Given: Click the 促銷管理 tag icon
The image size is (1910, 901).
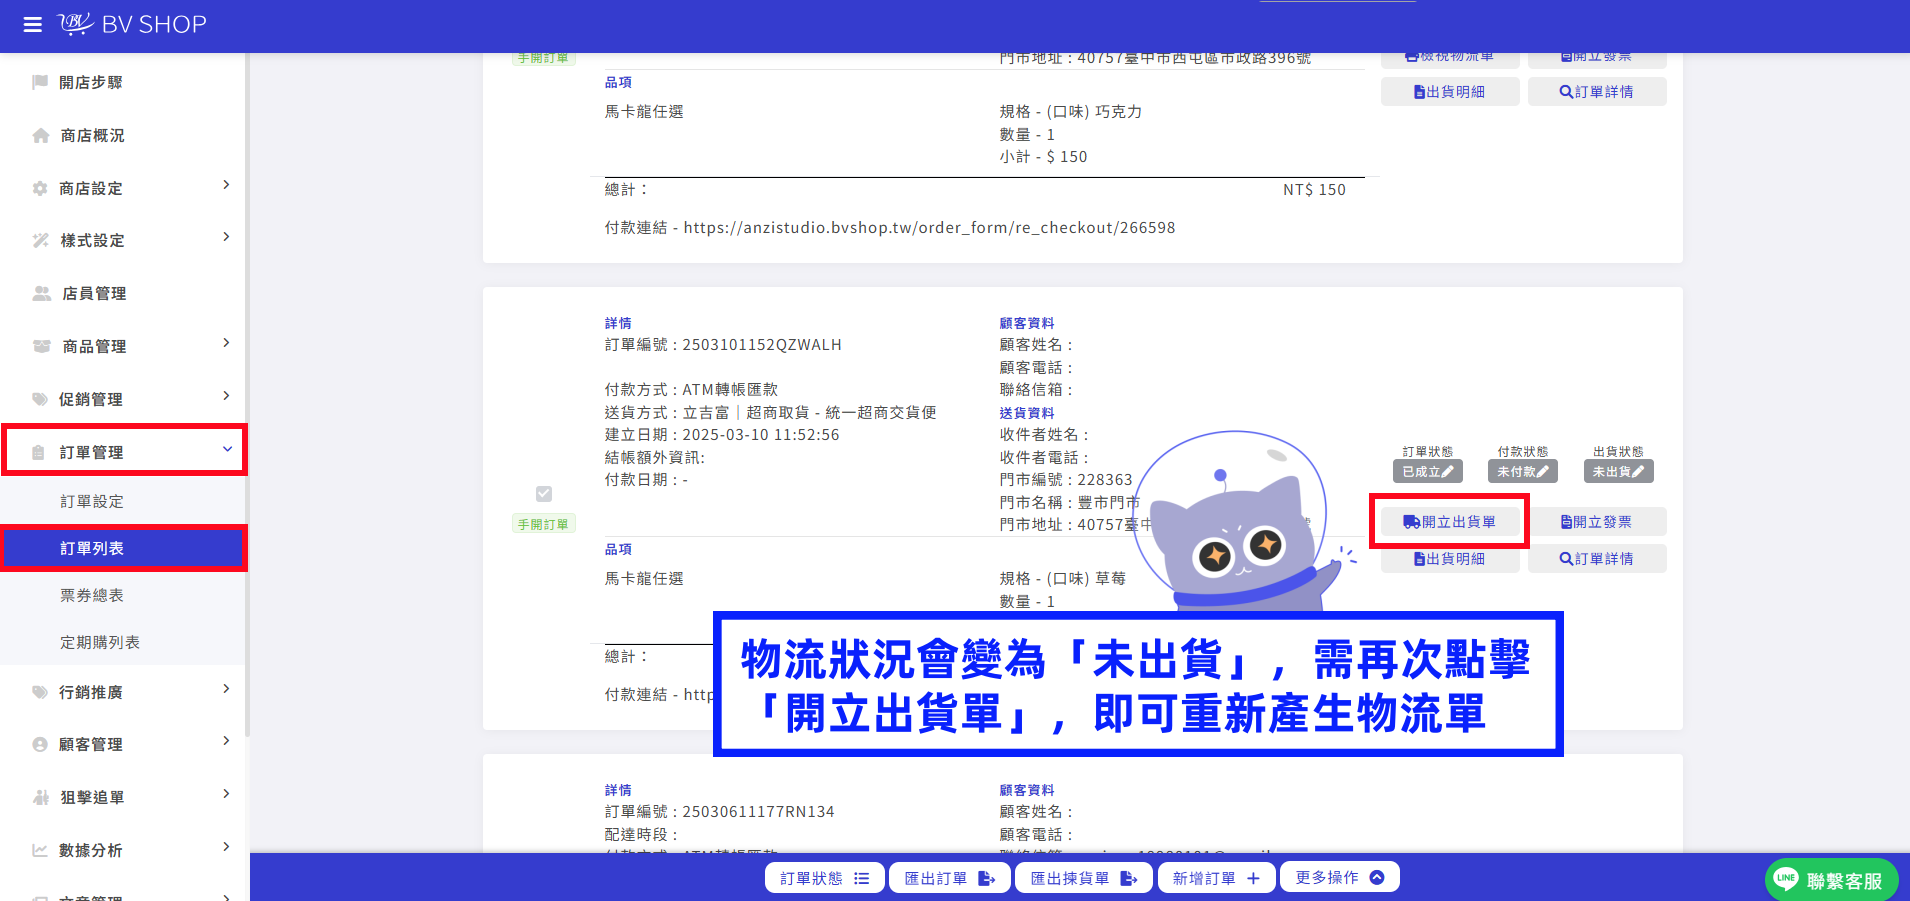Looking at the screenshot, I should (40, 399).
